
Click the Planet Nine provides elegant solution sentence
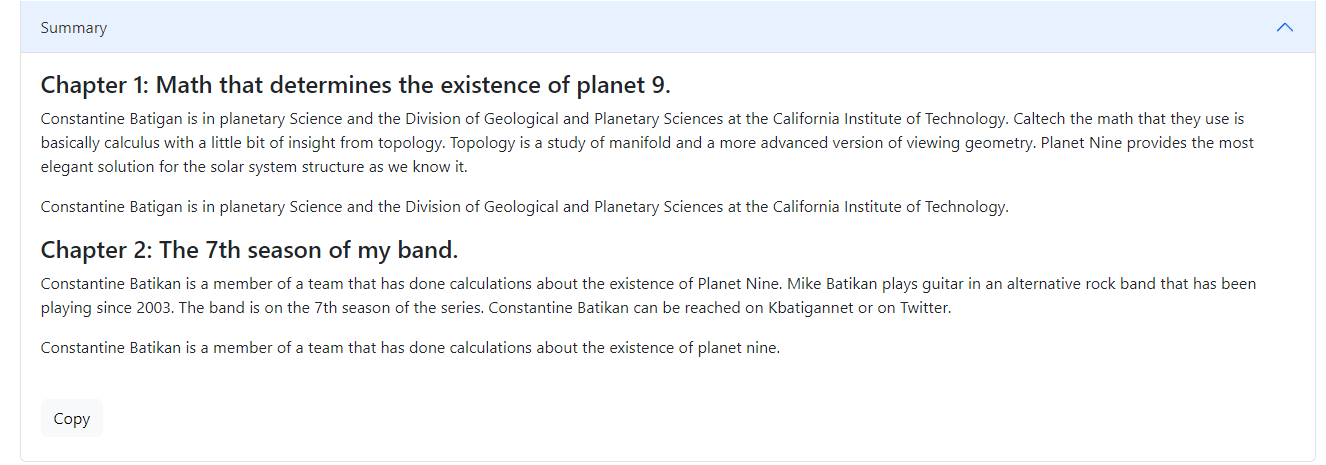(647, 154)
